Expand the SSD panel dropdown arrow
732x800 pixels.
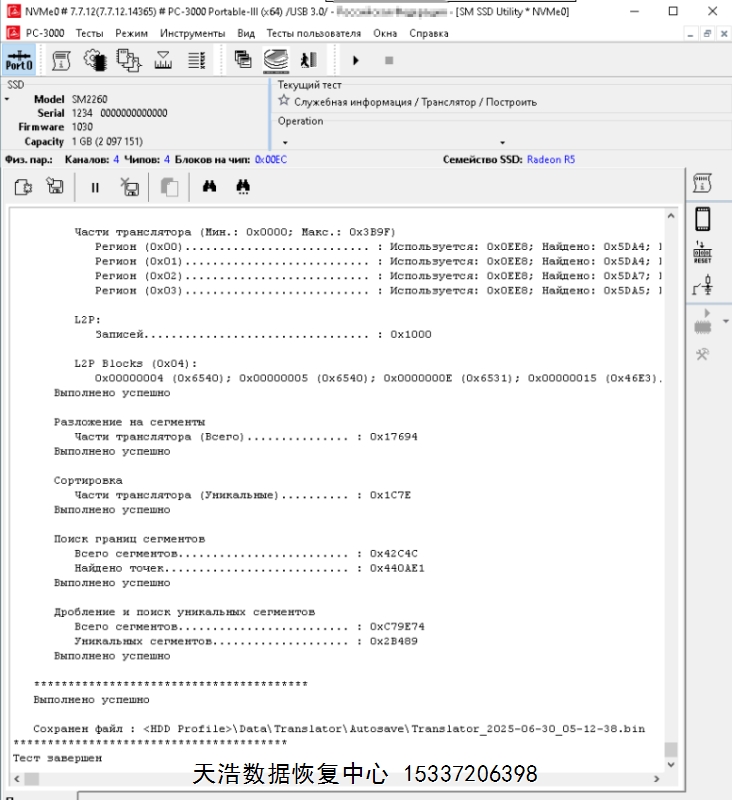tap(7, 100)
